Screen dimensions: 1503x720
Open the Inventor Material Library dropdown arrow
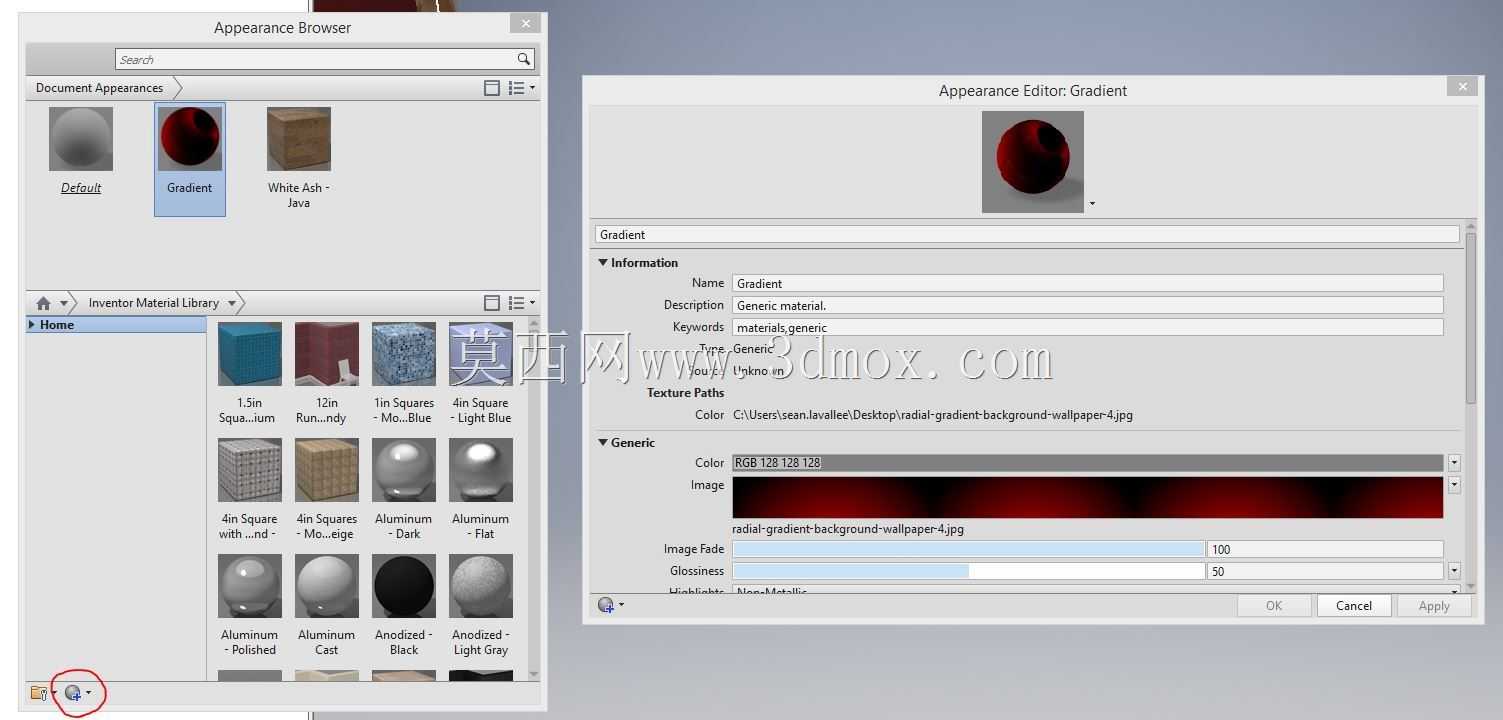232,303
